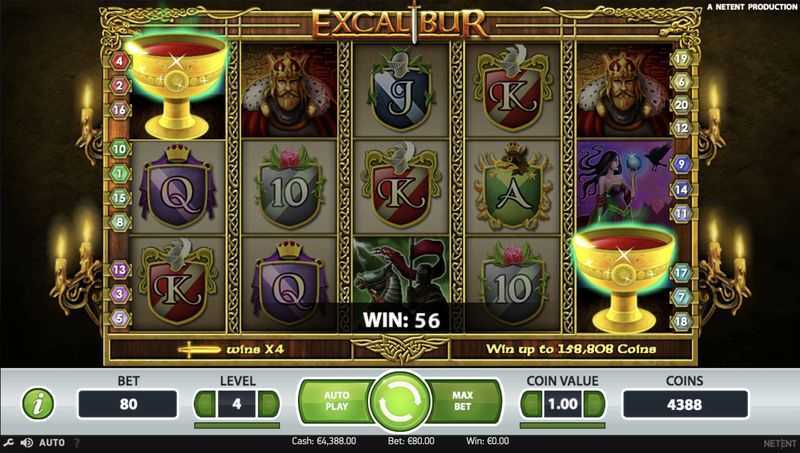The width and height of the screenshot is (800, 453).
Task: Select payline 9 marker
Action: click(x=681, y=164)
